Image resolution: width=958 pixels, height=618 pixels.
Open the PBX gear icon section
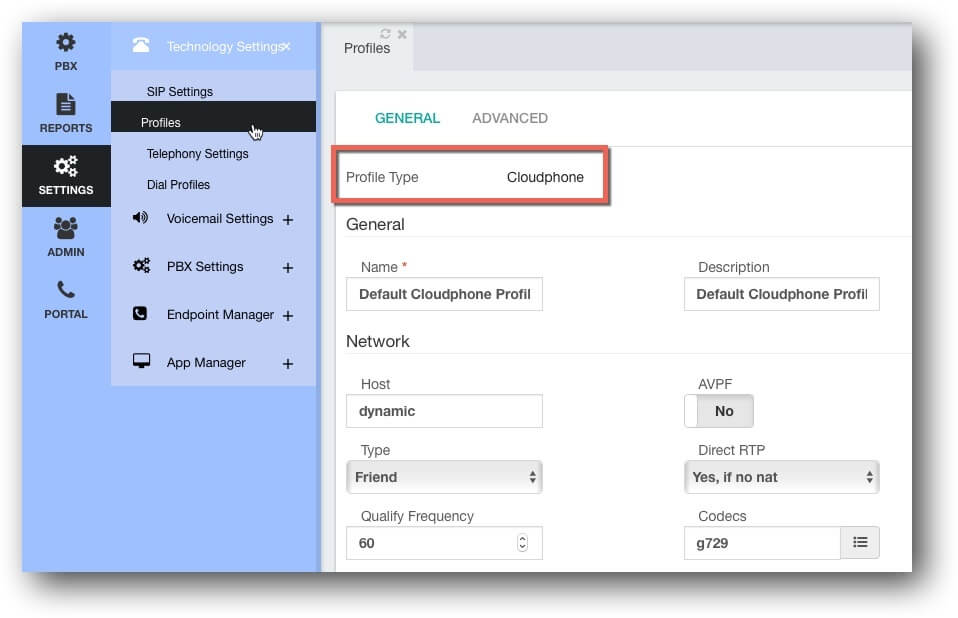[66, 42]
